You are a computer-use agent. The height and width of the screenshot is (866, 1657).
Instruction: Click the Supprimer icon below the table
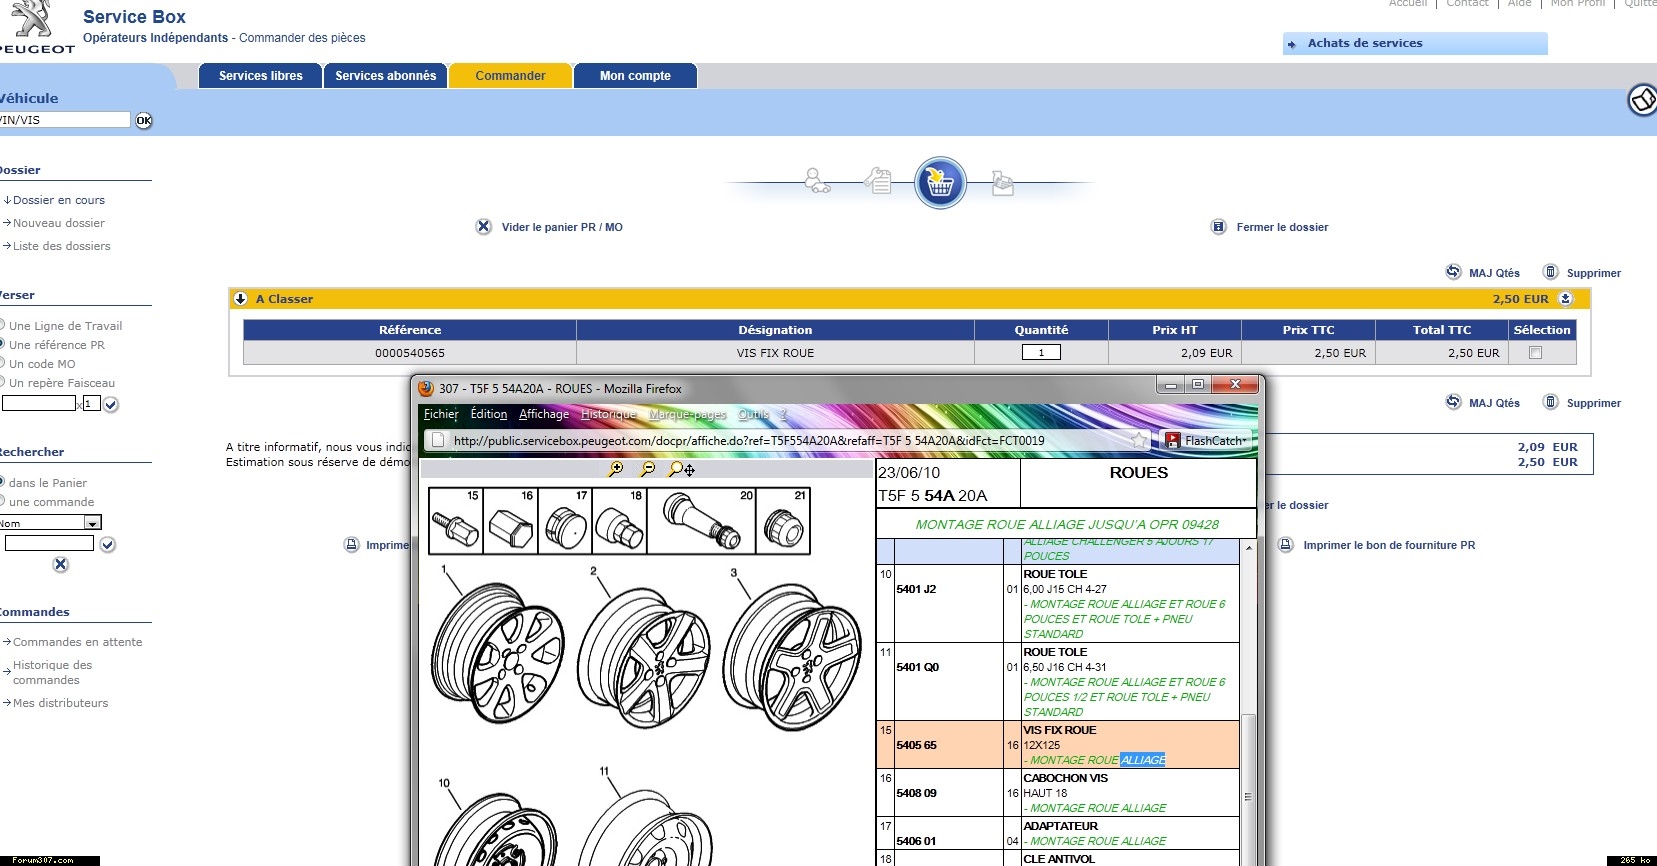coord(1551,402)
